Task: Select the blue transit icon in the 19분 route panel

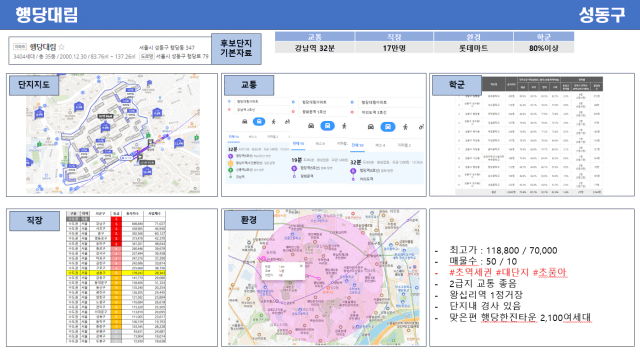Action: 327,126
